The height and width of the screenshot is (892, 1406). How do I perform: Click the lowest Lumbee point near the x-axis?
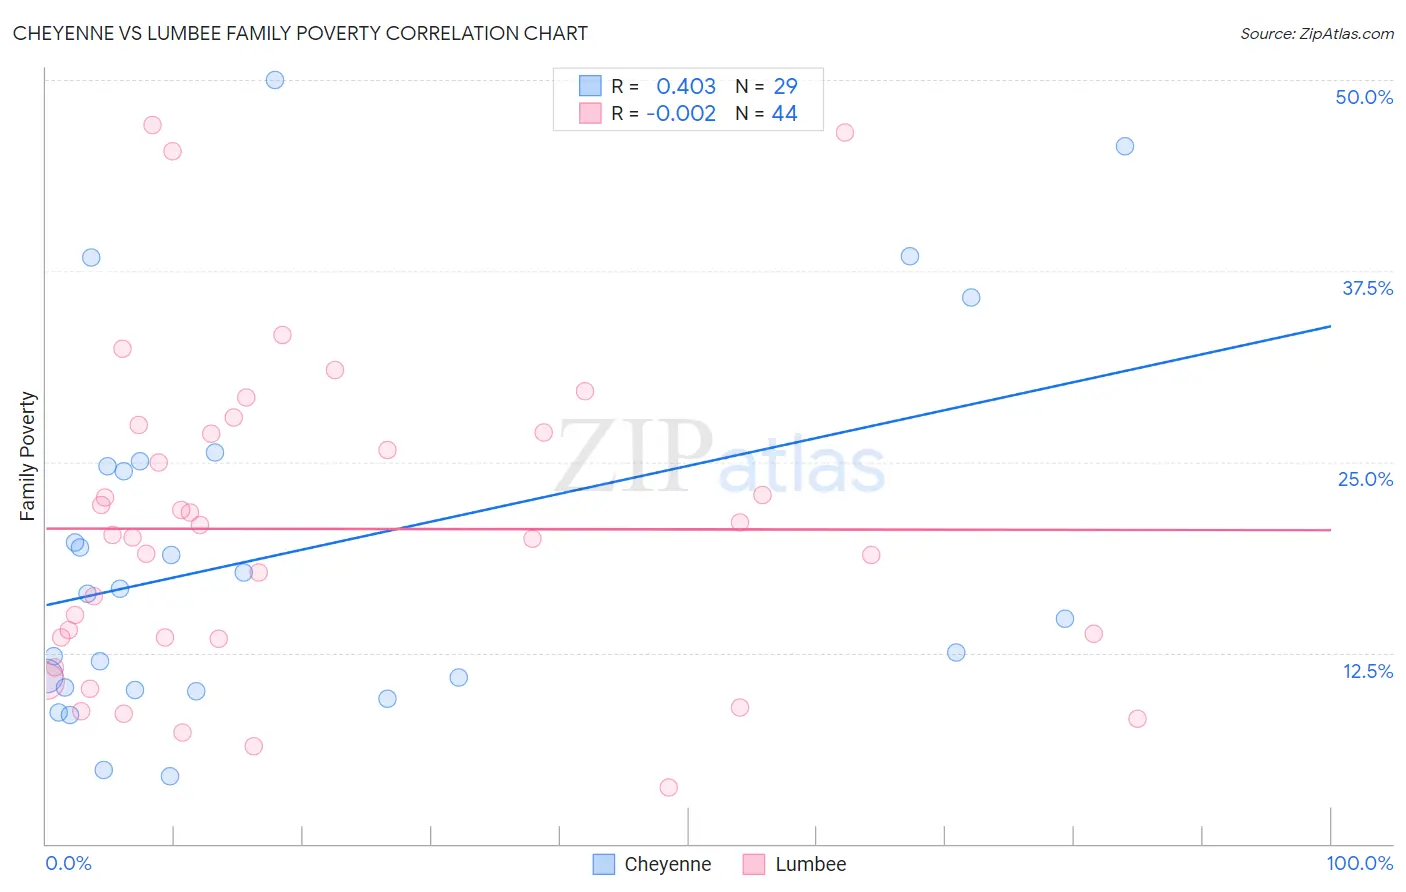[x=669, y=787]
